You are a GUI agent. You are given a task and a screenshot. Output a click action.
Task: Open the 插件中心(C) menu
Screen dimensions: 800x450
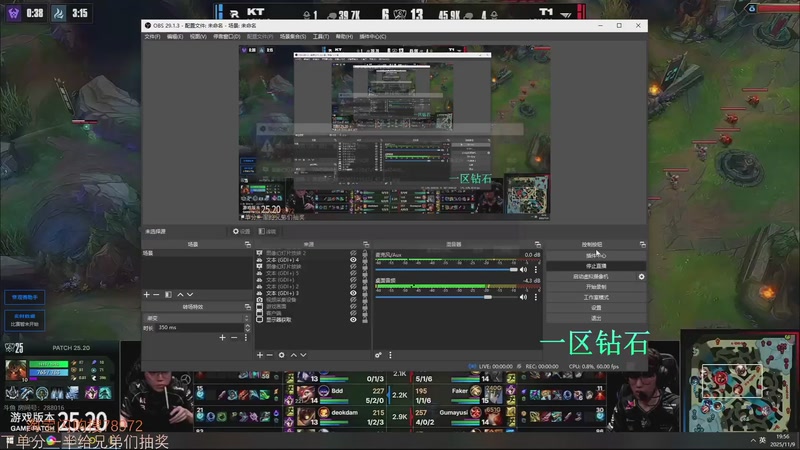pyautogui.click(x=373, y=37)
